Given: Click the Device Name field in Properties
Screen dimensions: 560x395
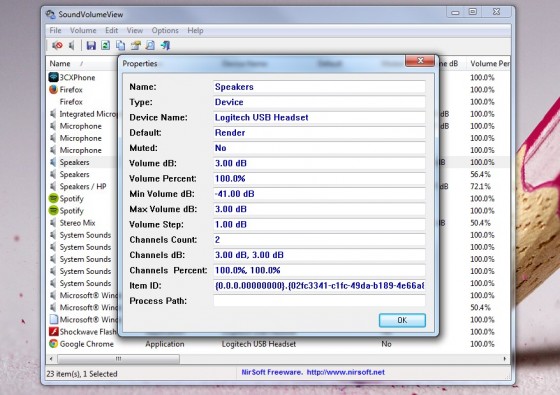Looking at the screenshot, I should [319, 118].
